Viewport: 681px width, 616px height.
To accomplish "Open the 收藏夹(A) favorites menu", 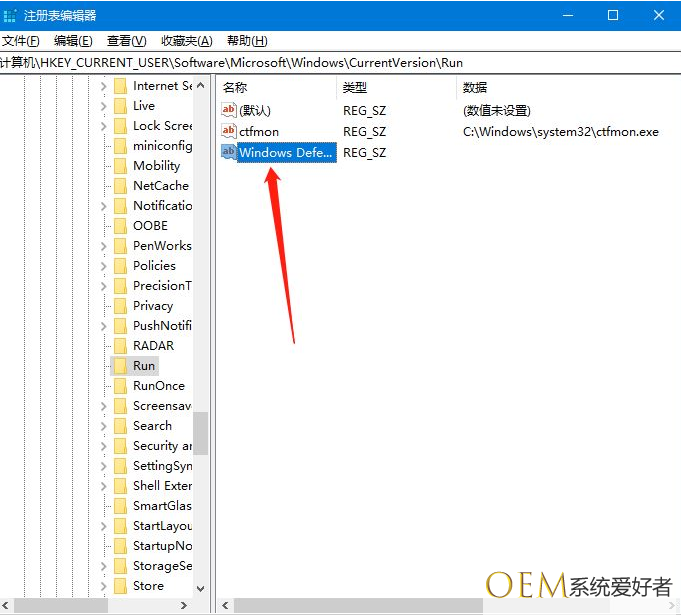I will pyautogui.click(x=187, y=41).
